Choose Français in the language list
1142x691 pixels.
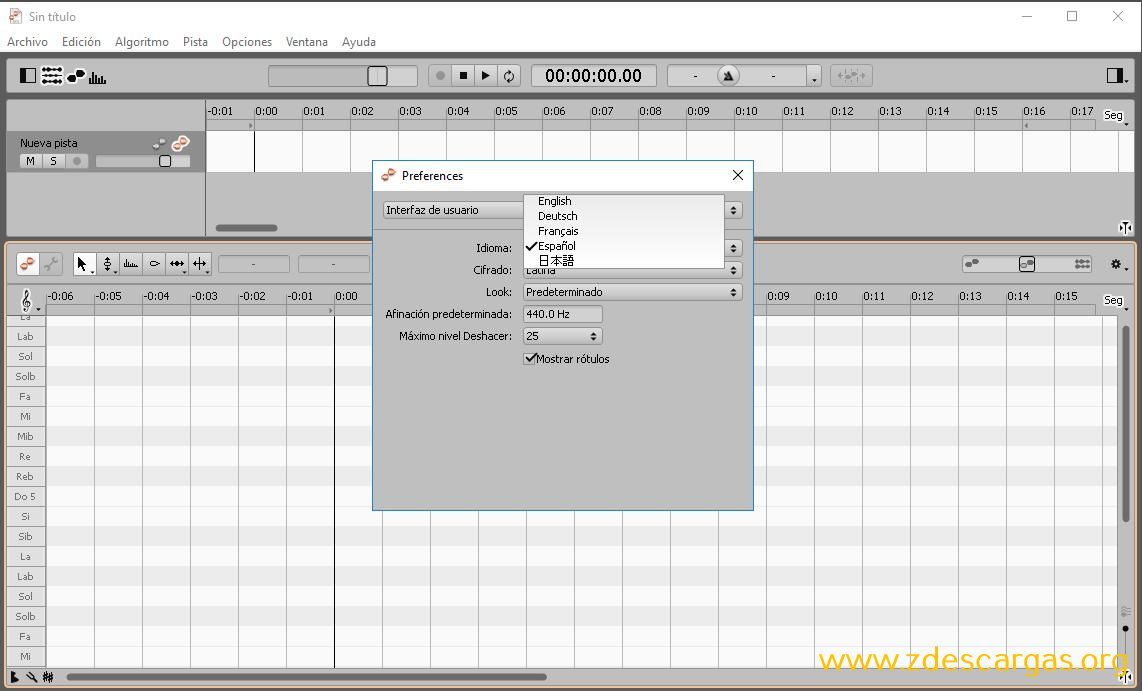(623, 231)
